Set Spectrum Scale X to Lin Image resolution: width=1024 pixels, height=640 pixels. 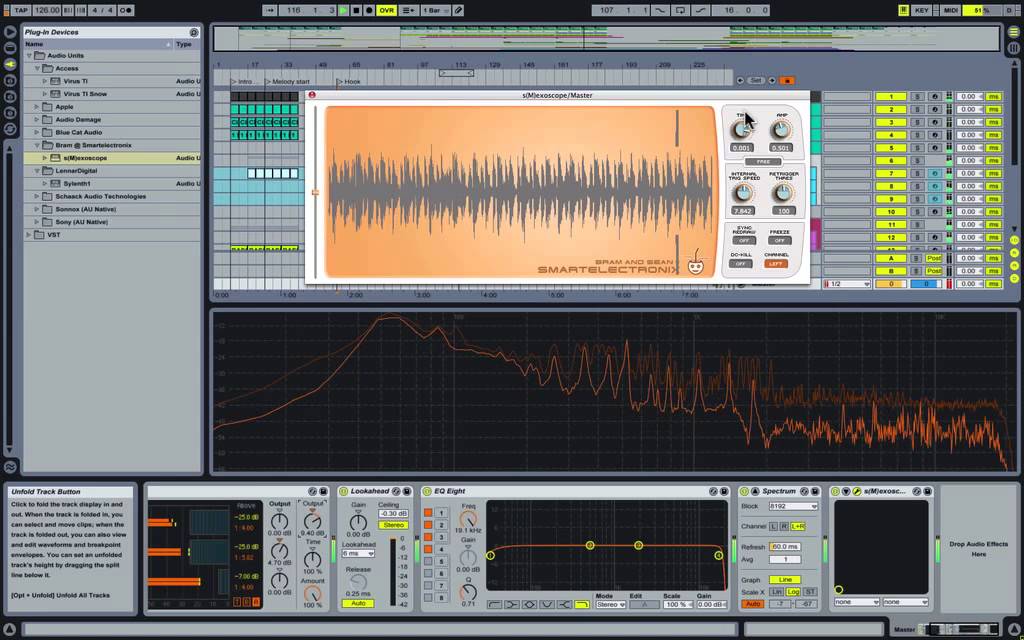click(776, 592)
